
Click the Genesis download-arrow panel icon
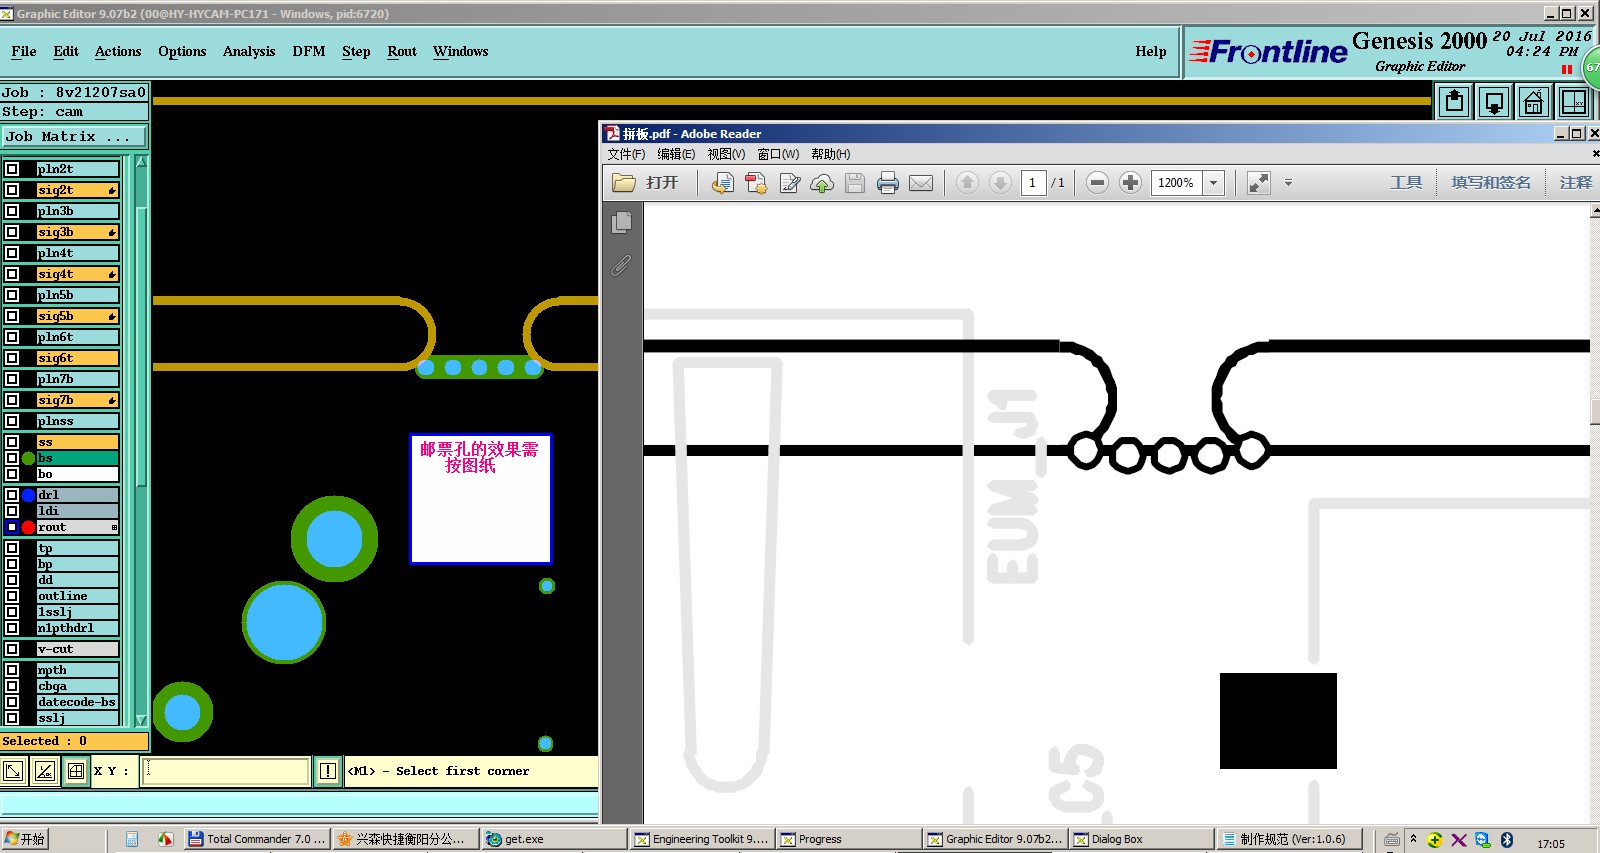click(x=1494, y=102)
